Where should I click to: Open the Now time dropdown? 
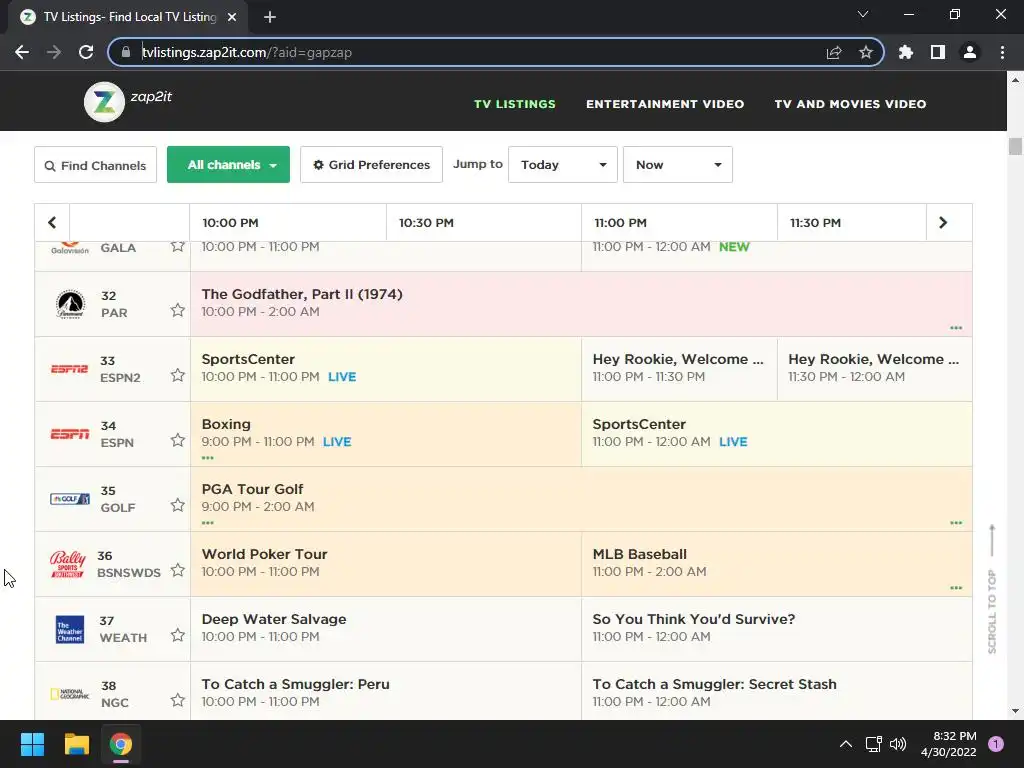(678, 165)
